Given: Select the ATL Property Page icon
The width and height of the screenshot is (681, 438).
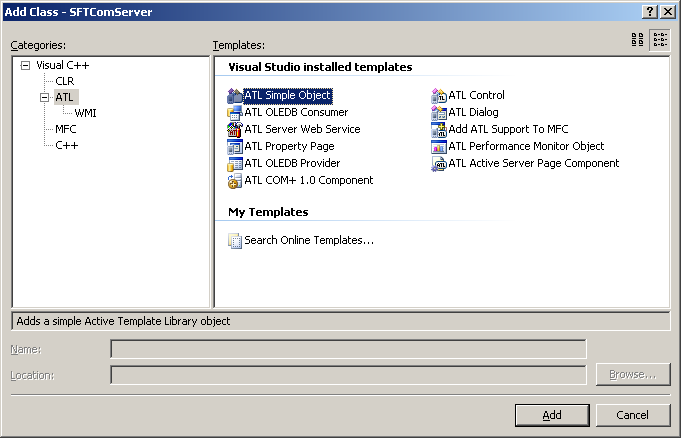Looking at the screenshot, I should tap(235, 147).
